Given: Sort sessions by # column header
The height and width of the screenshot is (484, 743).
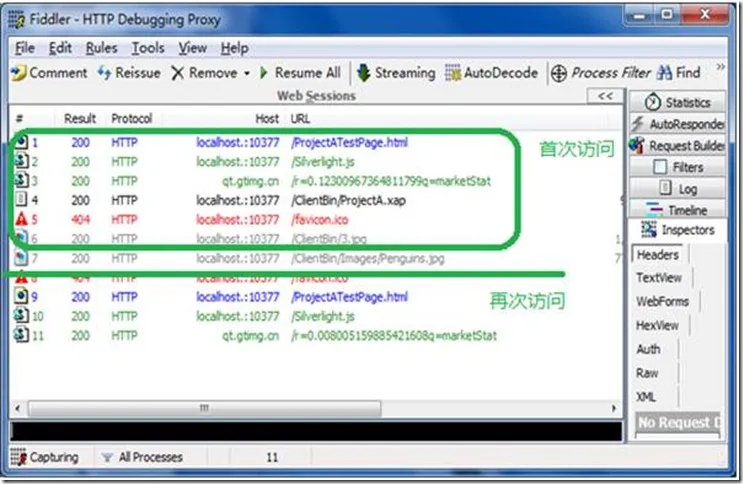Looking at the screenshot, I should pos(19,119).
